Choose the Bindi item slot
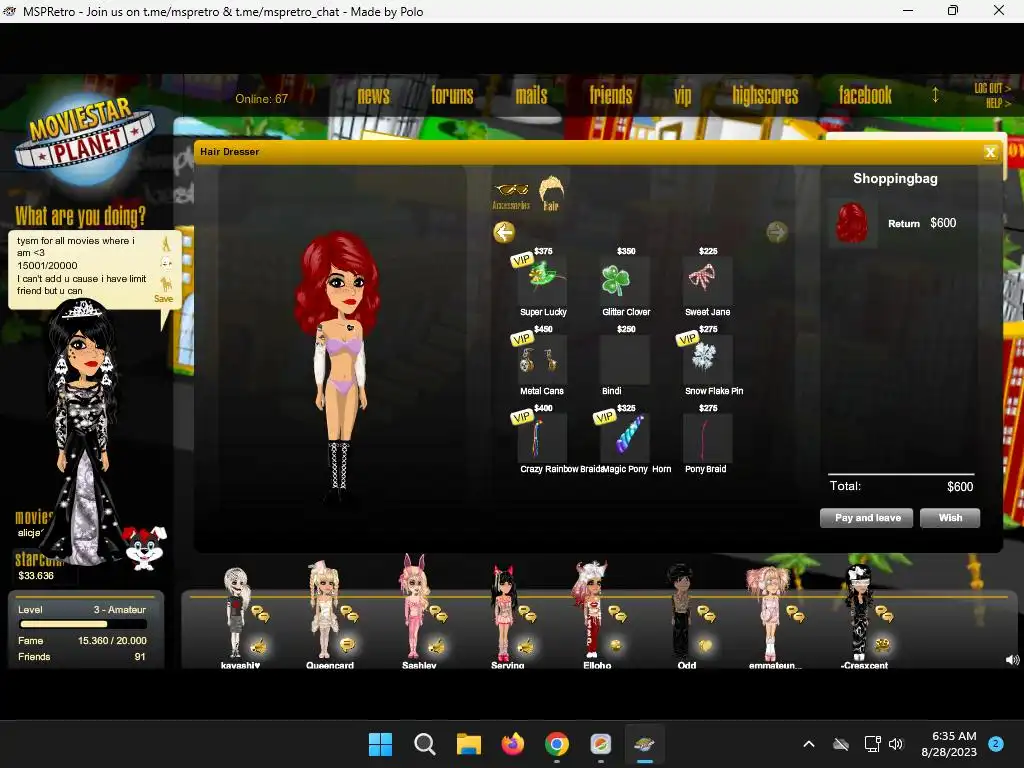The width and height of the screenshot is (1024, 768). pyautogui.click(x=625, y=359)
